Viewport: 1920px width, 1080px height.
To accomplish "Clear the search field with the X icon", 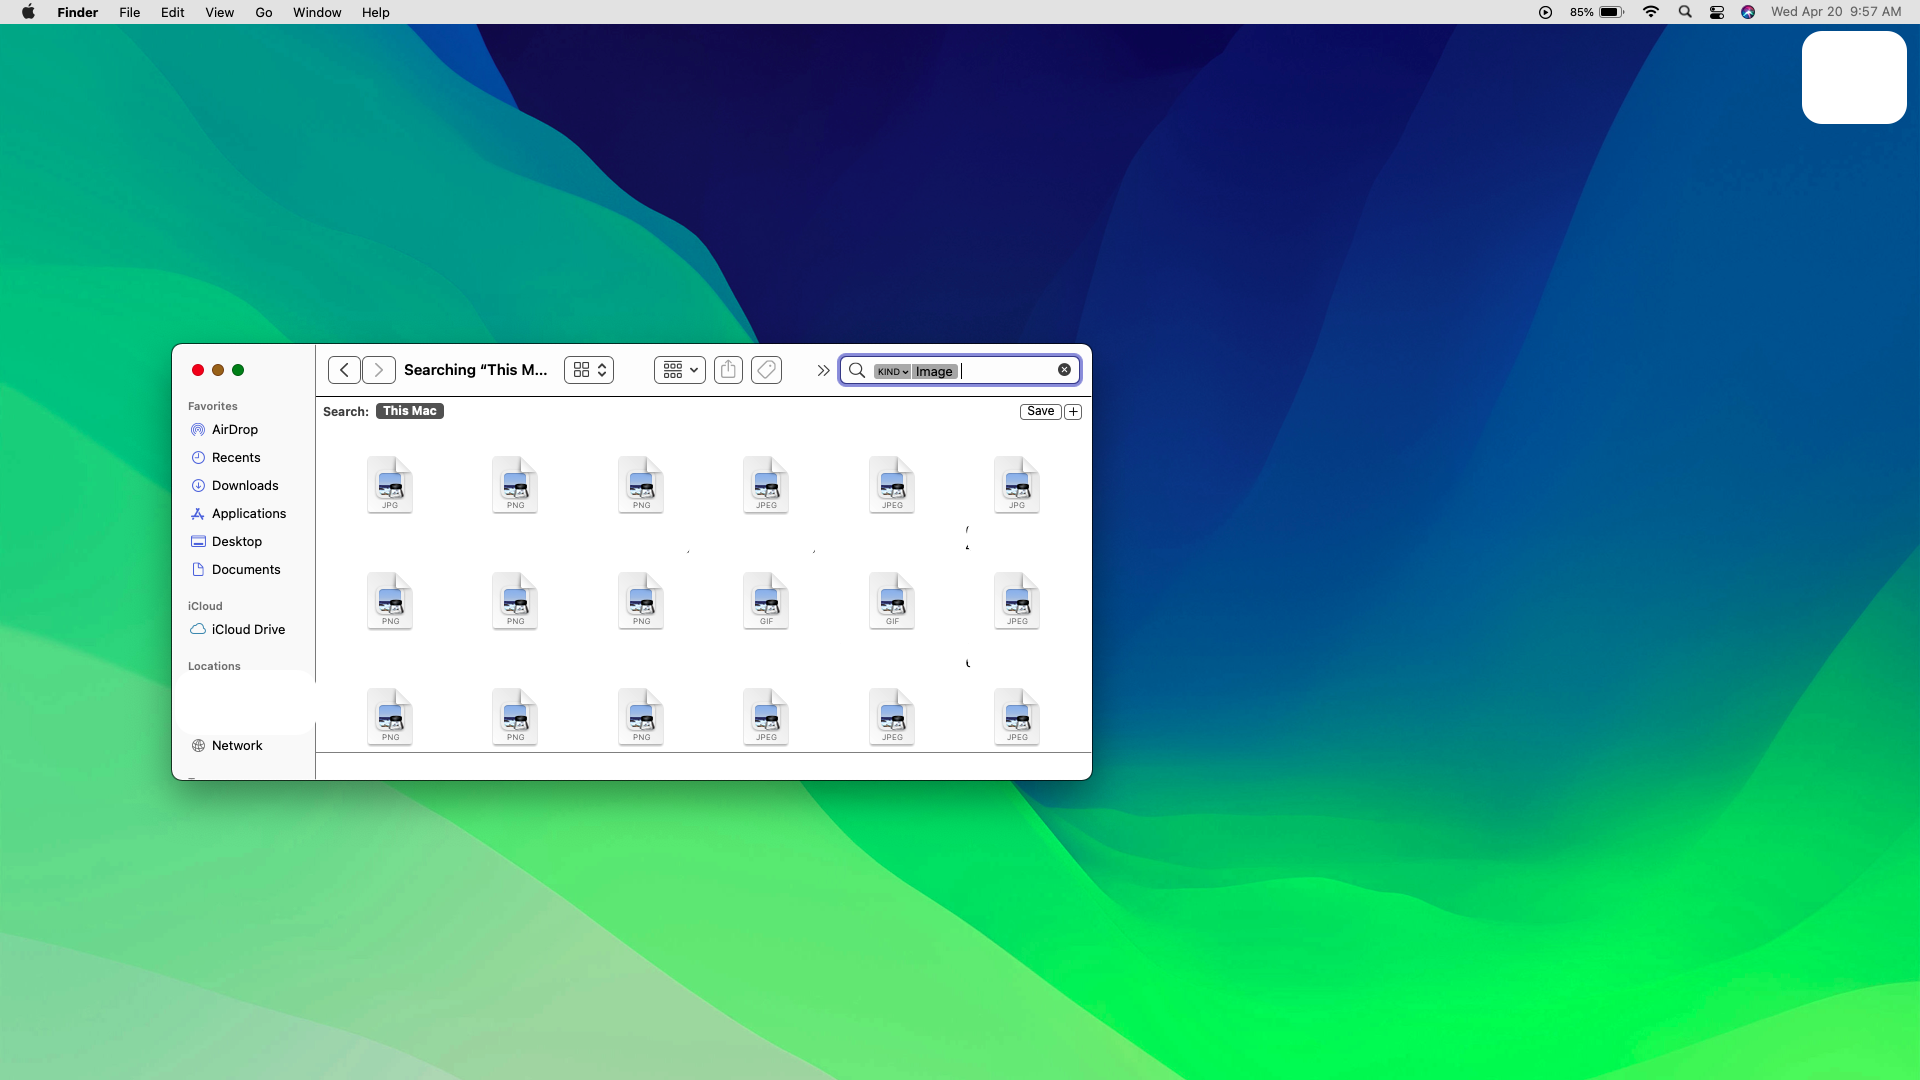I will [x=1064, y=370].
